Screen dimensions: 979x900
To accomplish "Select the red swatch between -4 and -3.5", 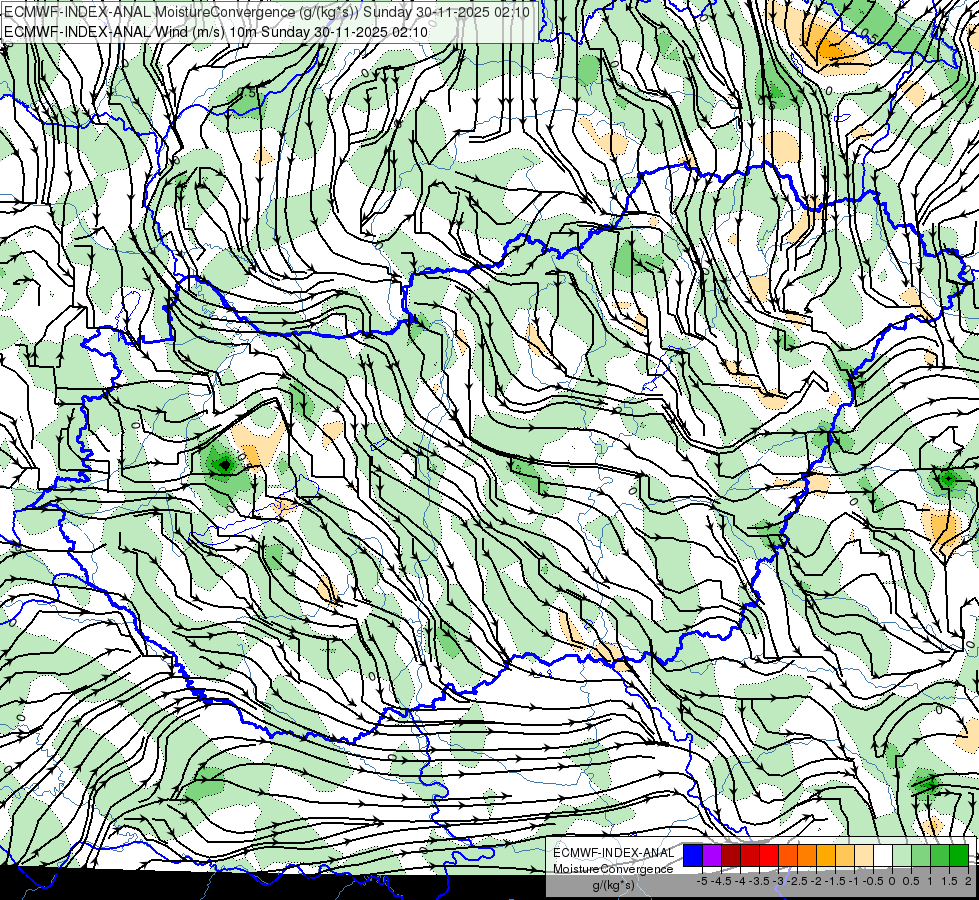I will click(750, 855).
